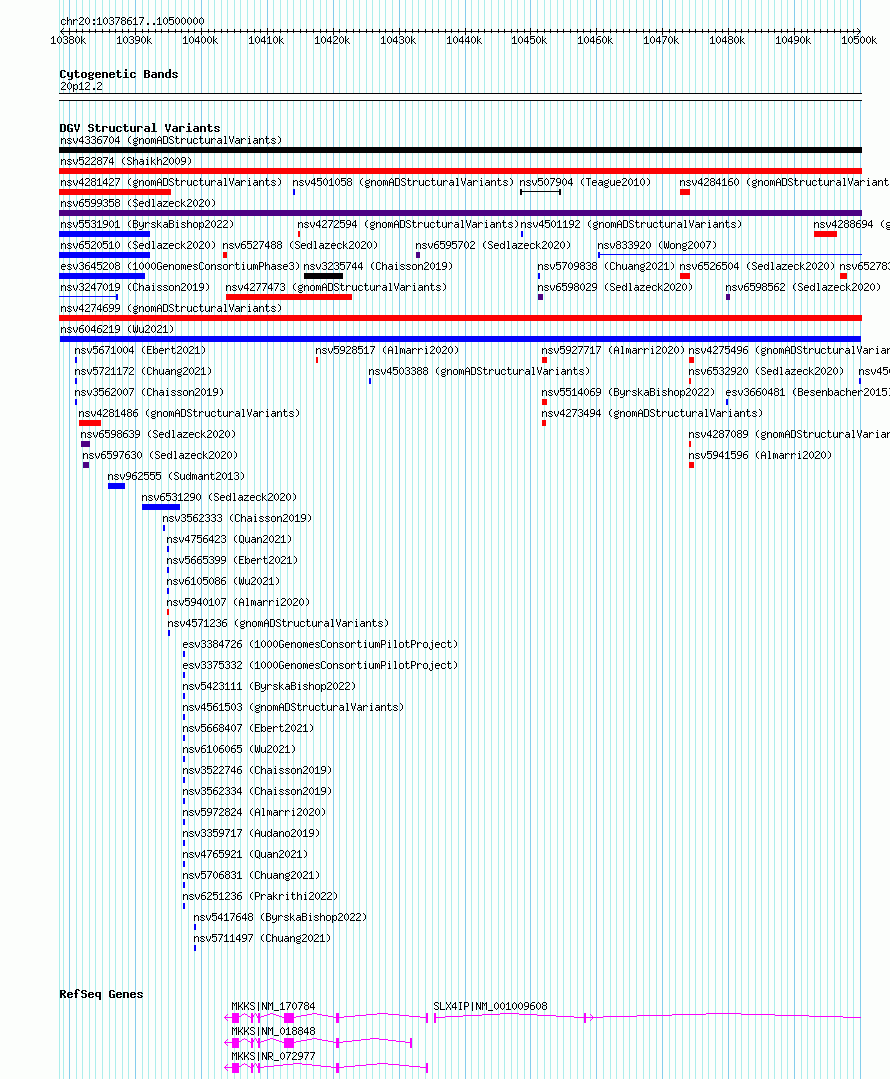The height and width of the screenshot is (1079, 890).
Task: Select nsv3562333 (Chaisson2019) variant
Action: [x=237, y=518]
